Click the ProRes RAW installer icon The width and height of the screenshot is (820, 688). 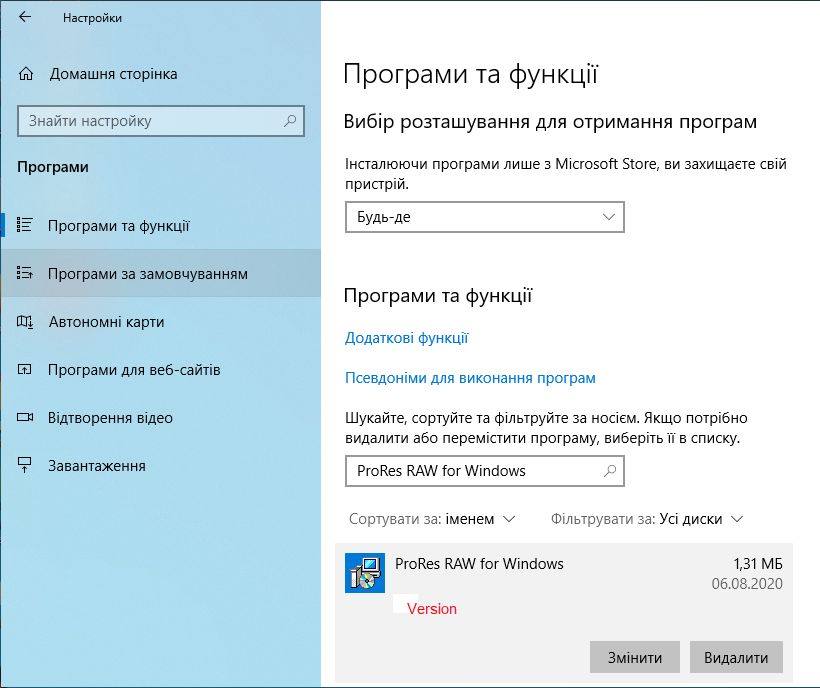coord(365,573)
